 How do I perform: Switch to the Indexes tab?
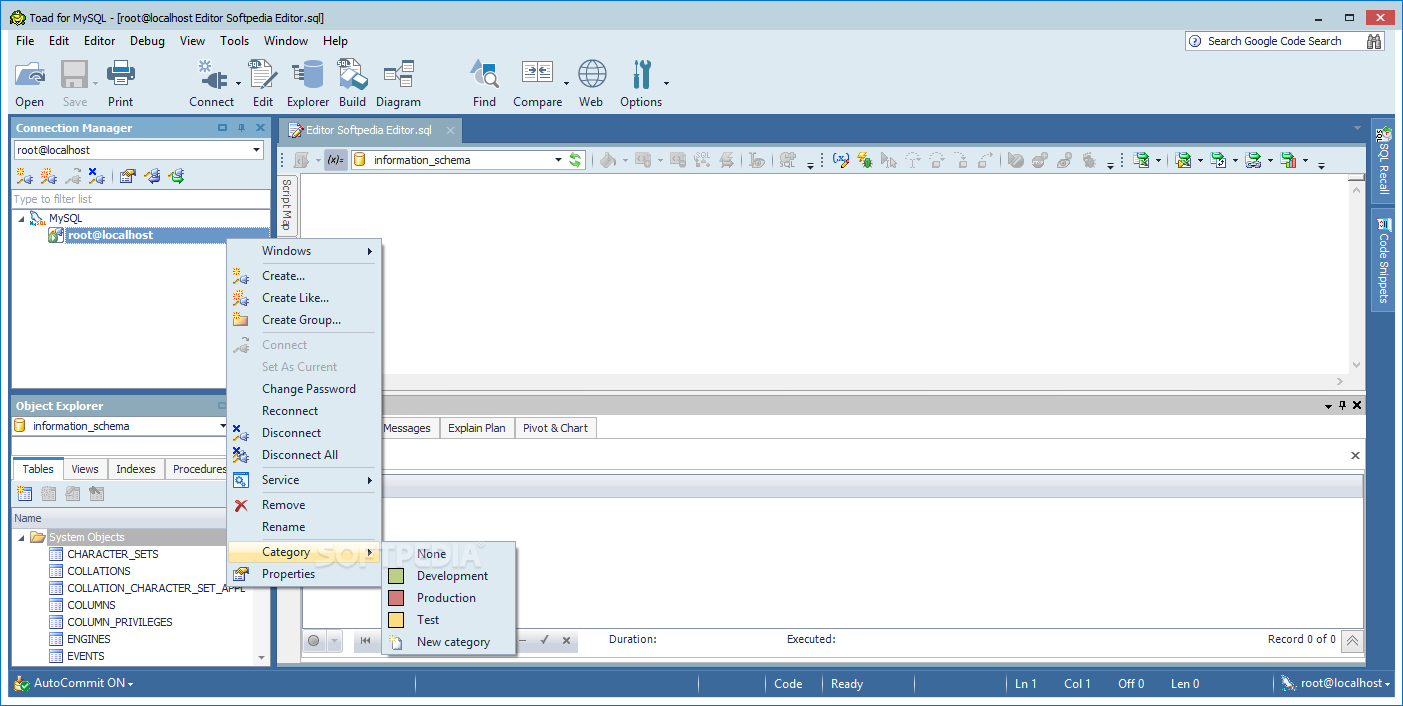coord(135,469)
